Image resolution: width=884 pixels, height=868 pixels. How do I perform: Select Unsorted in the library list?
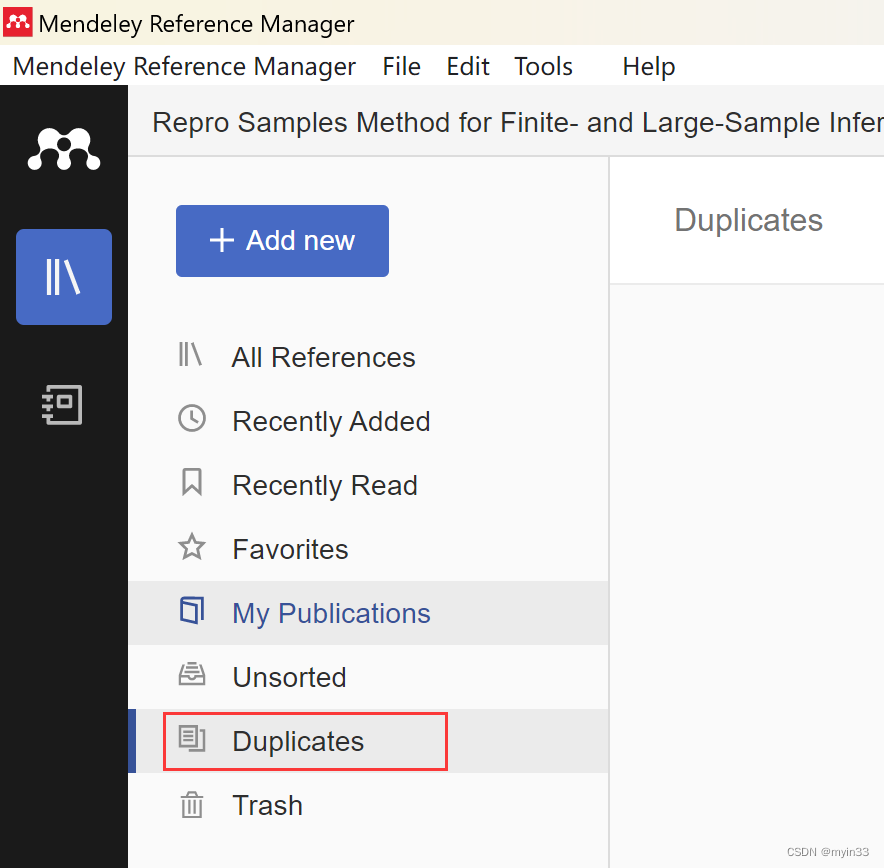[369, 677]
